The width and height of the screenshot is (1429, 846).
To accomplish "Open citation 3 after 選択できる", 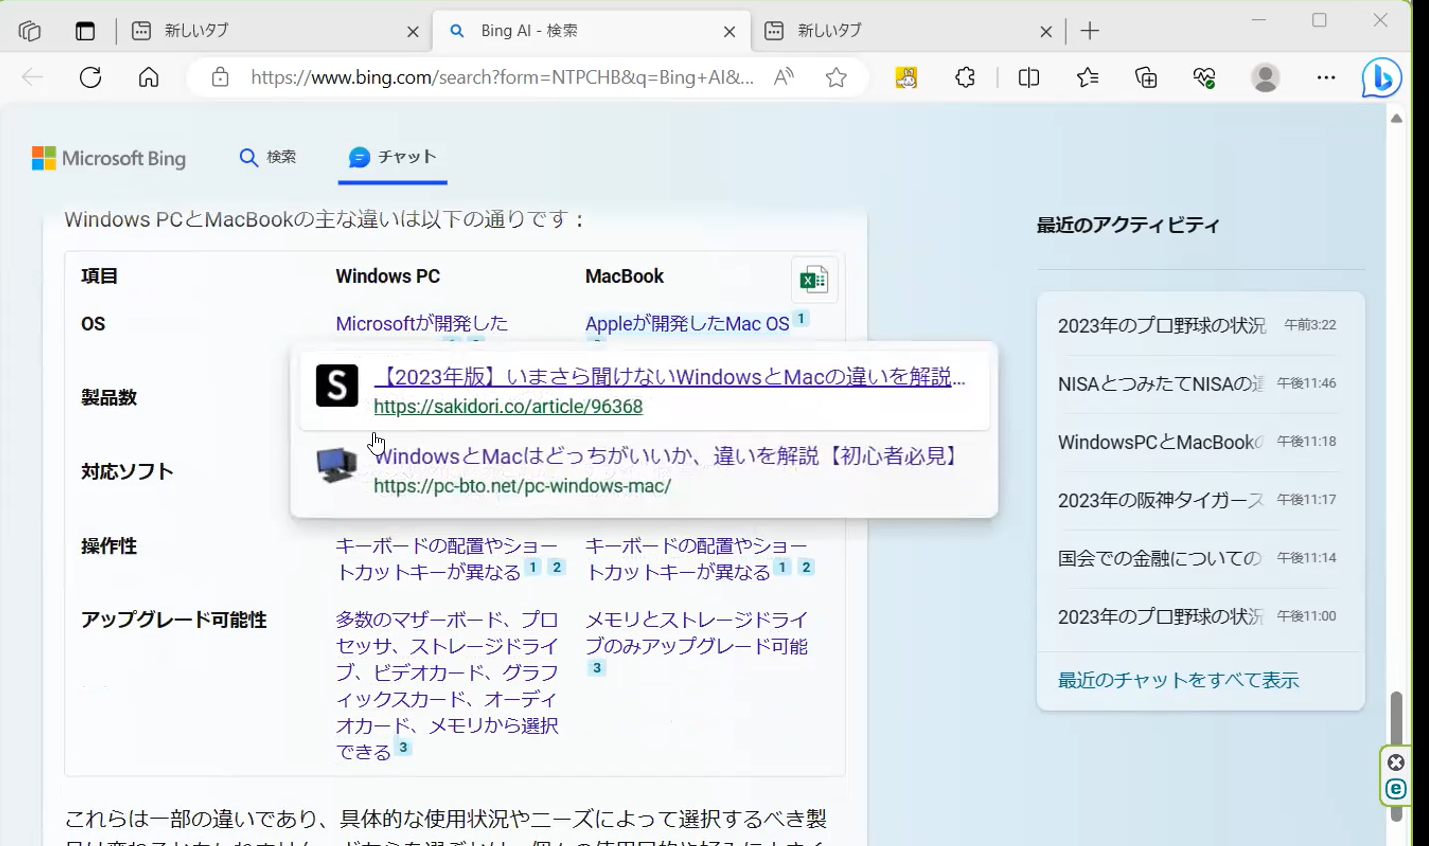I will coord(403,747).
